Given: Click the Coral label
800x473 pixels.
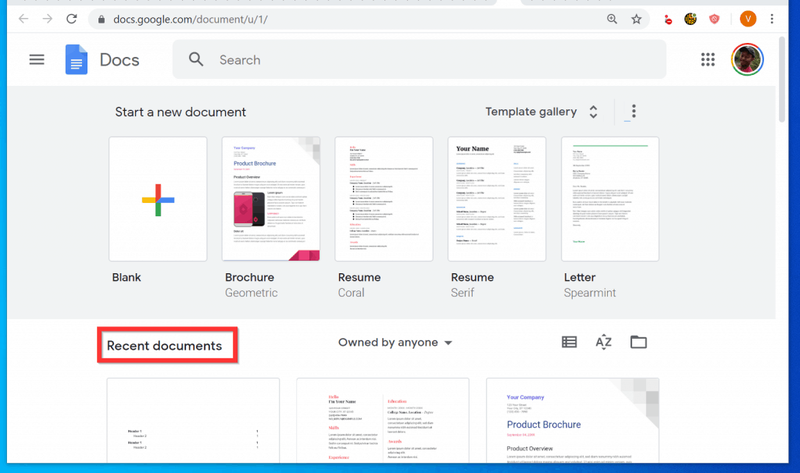Looking at the screenshot, I should (x=351, y=293).
